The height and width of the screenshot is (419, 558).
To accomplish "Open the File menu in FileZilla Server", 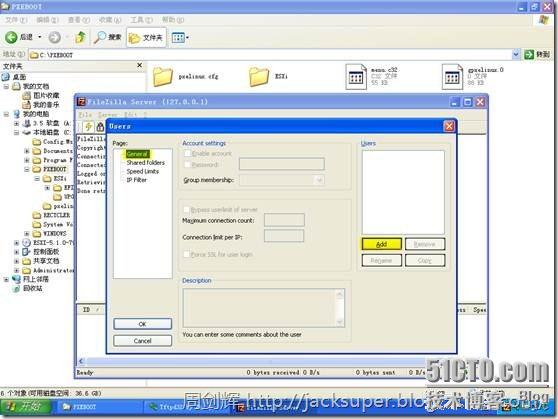I will (x=85, y=115).
